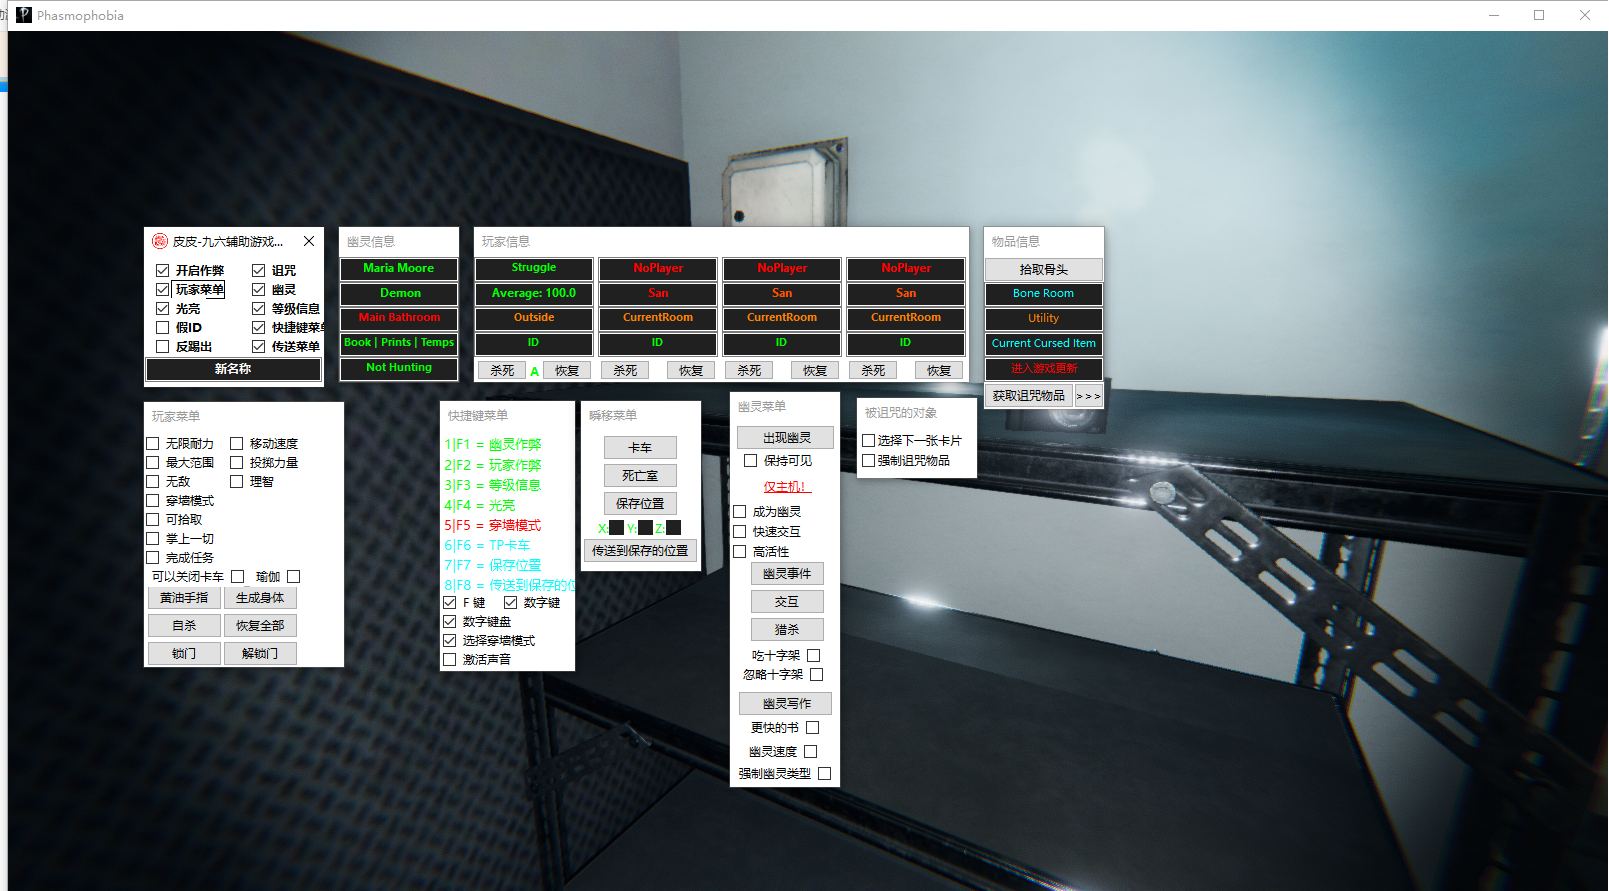The width and height of the screenshot is (1609, 891).
Task: Click the Current Cursed Item field
Action: [1043, 344]
